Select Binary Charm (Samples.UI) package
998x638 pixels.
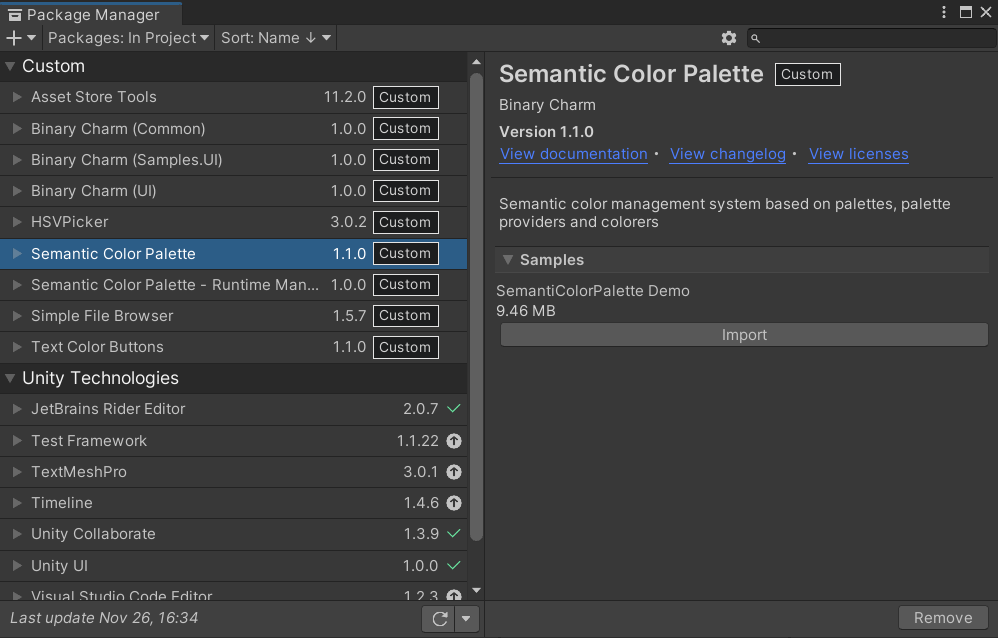(x=234, y=160)
